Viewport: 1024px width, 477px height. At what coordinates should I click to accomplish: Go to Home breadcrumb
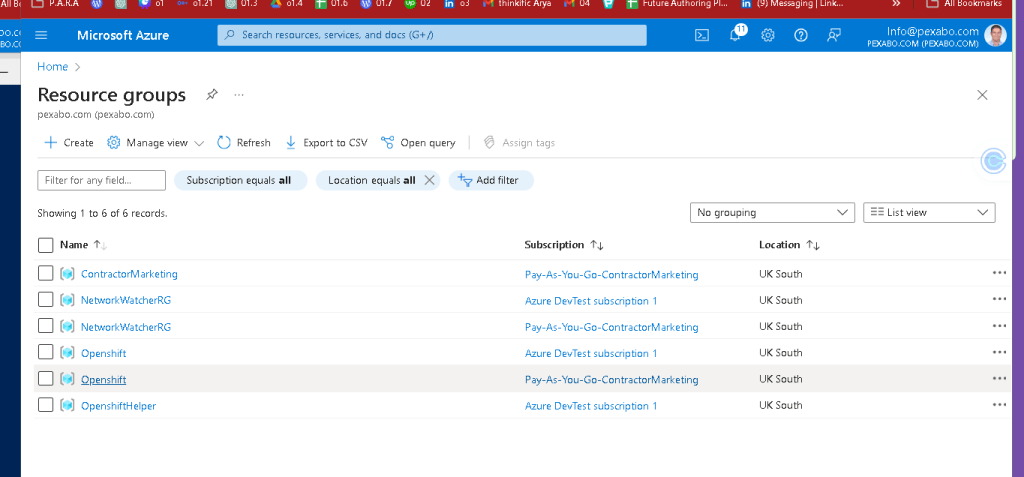[x=52, y=67]
